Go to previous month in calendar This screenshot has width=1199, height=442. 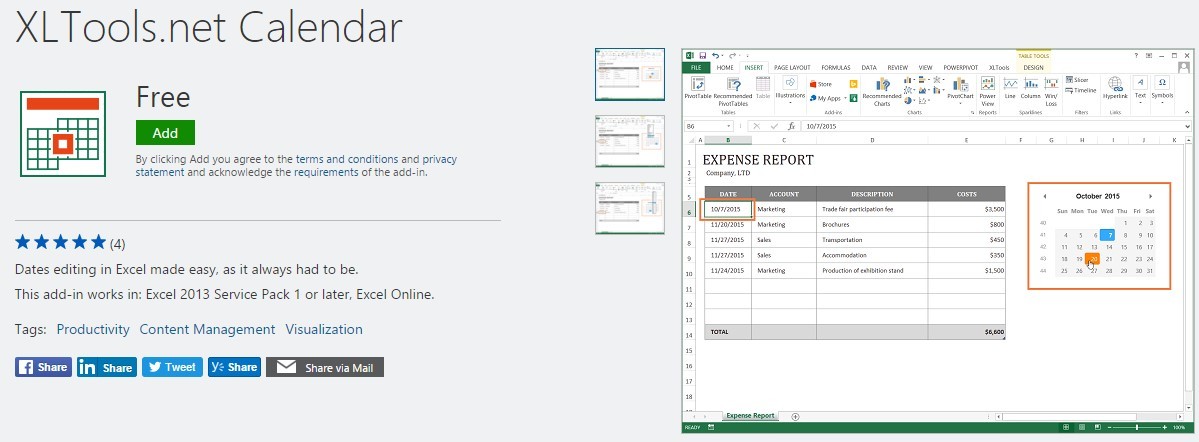point(1045,197)
